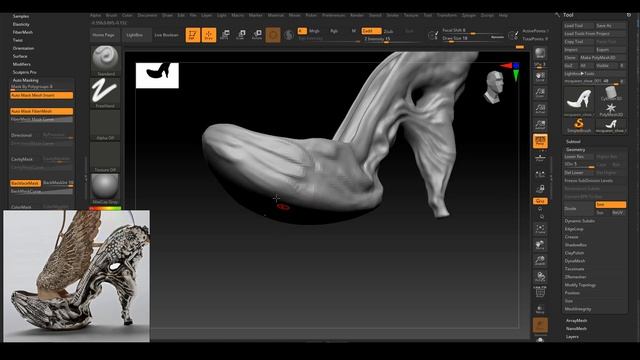Click the Divide button
The image size is (640, 360).
point(579,209)
